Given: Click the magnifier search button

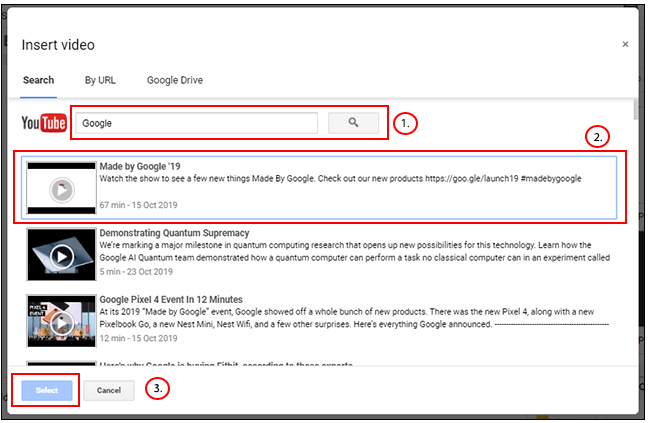Looking at the screenshot, I should [x=353, y=123].
